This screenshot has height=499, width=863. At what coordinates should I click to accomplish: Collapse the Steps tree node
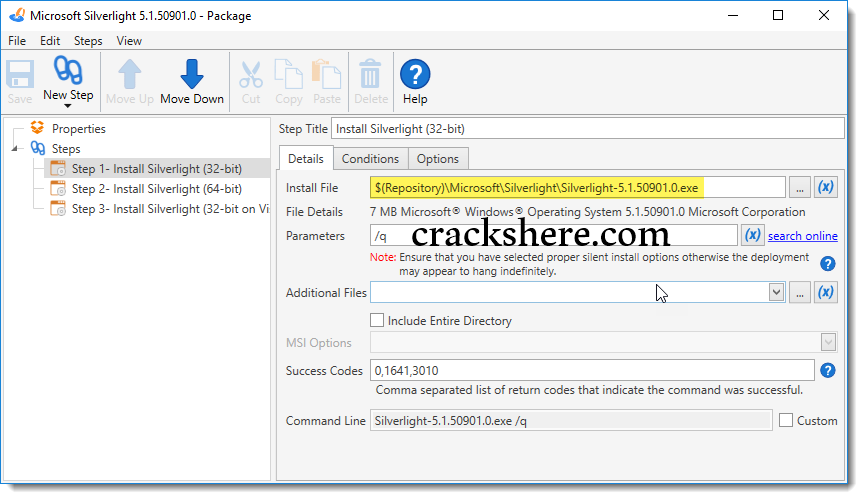(x=15, y=149)
